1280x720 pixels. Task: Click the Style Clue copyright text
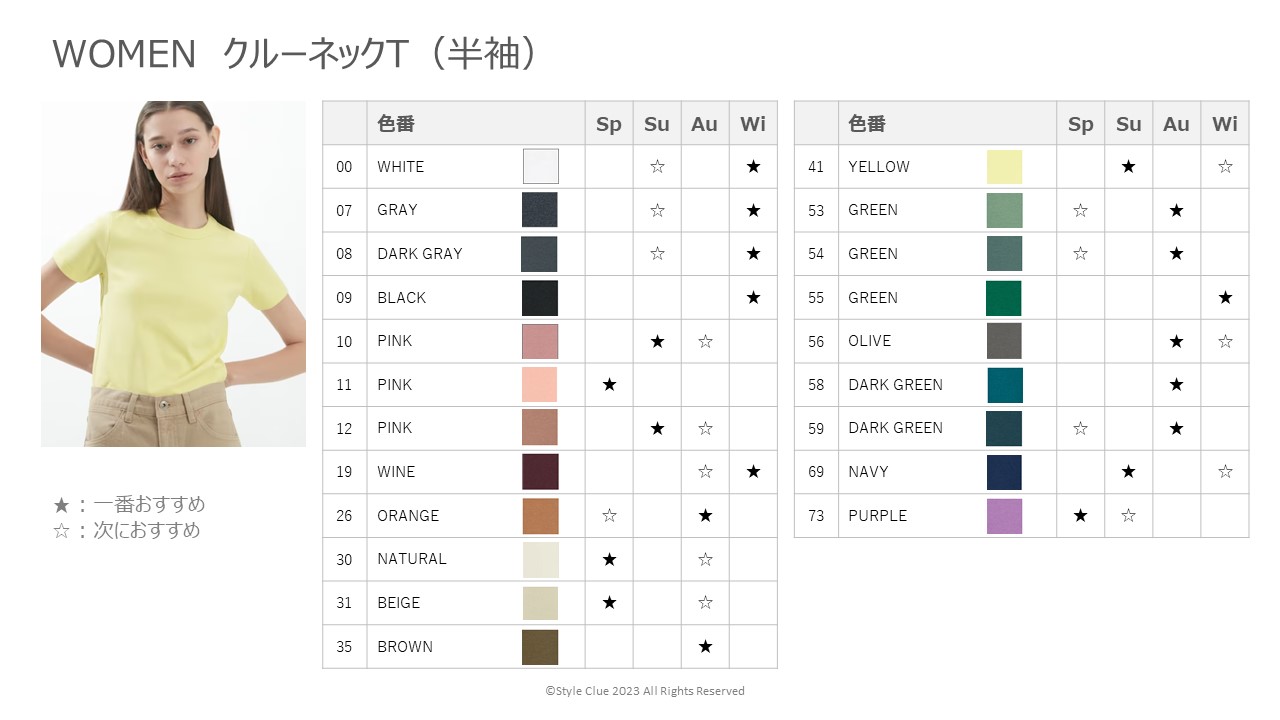(x=645, y=691)
